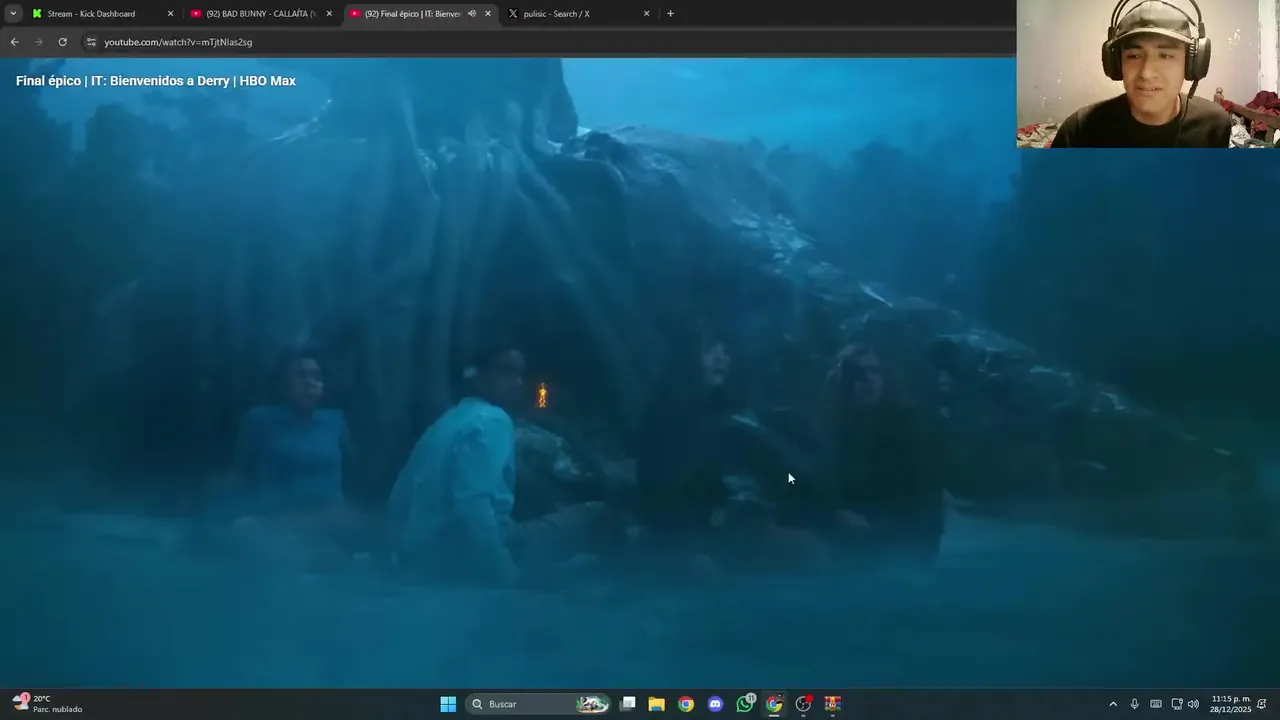Open OBS Studio from the taskbar

tap(803, 704)
